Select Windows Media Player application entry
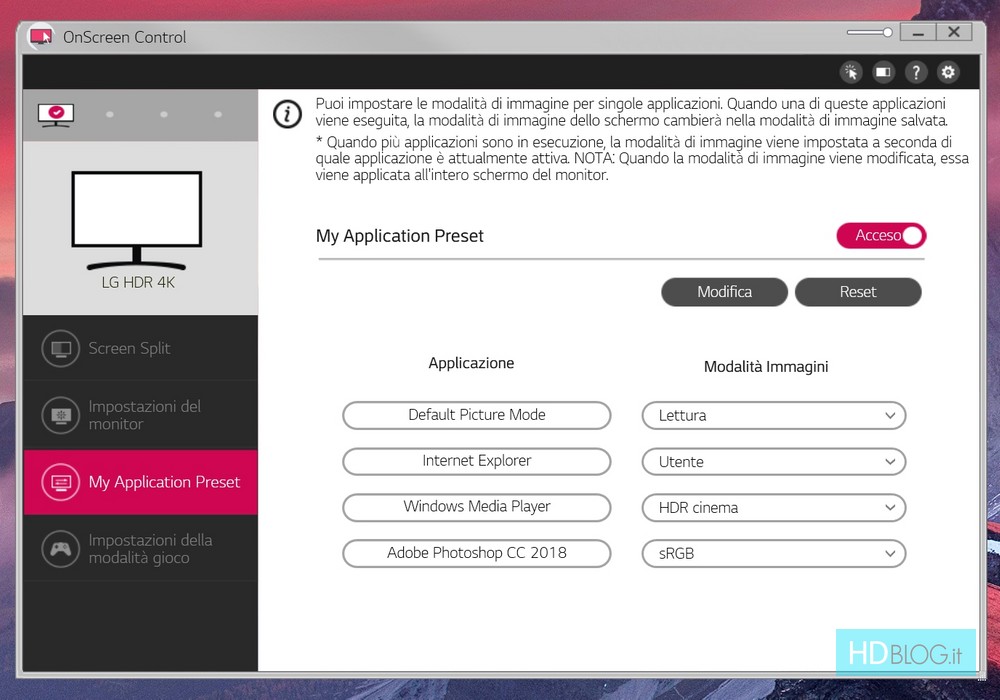1000x700 pixels. tap(476, 507)
